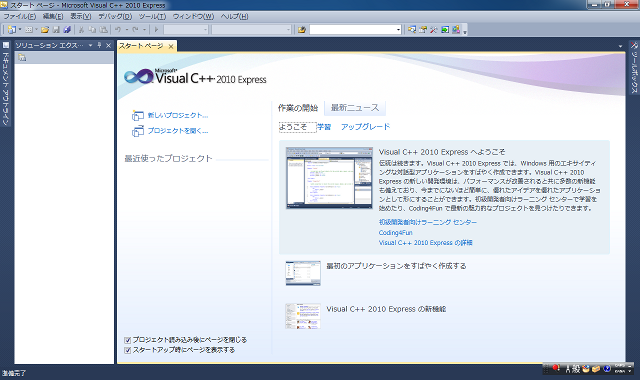
Task: Open the Solution Platforms combo box
Action: (251, 29)
